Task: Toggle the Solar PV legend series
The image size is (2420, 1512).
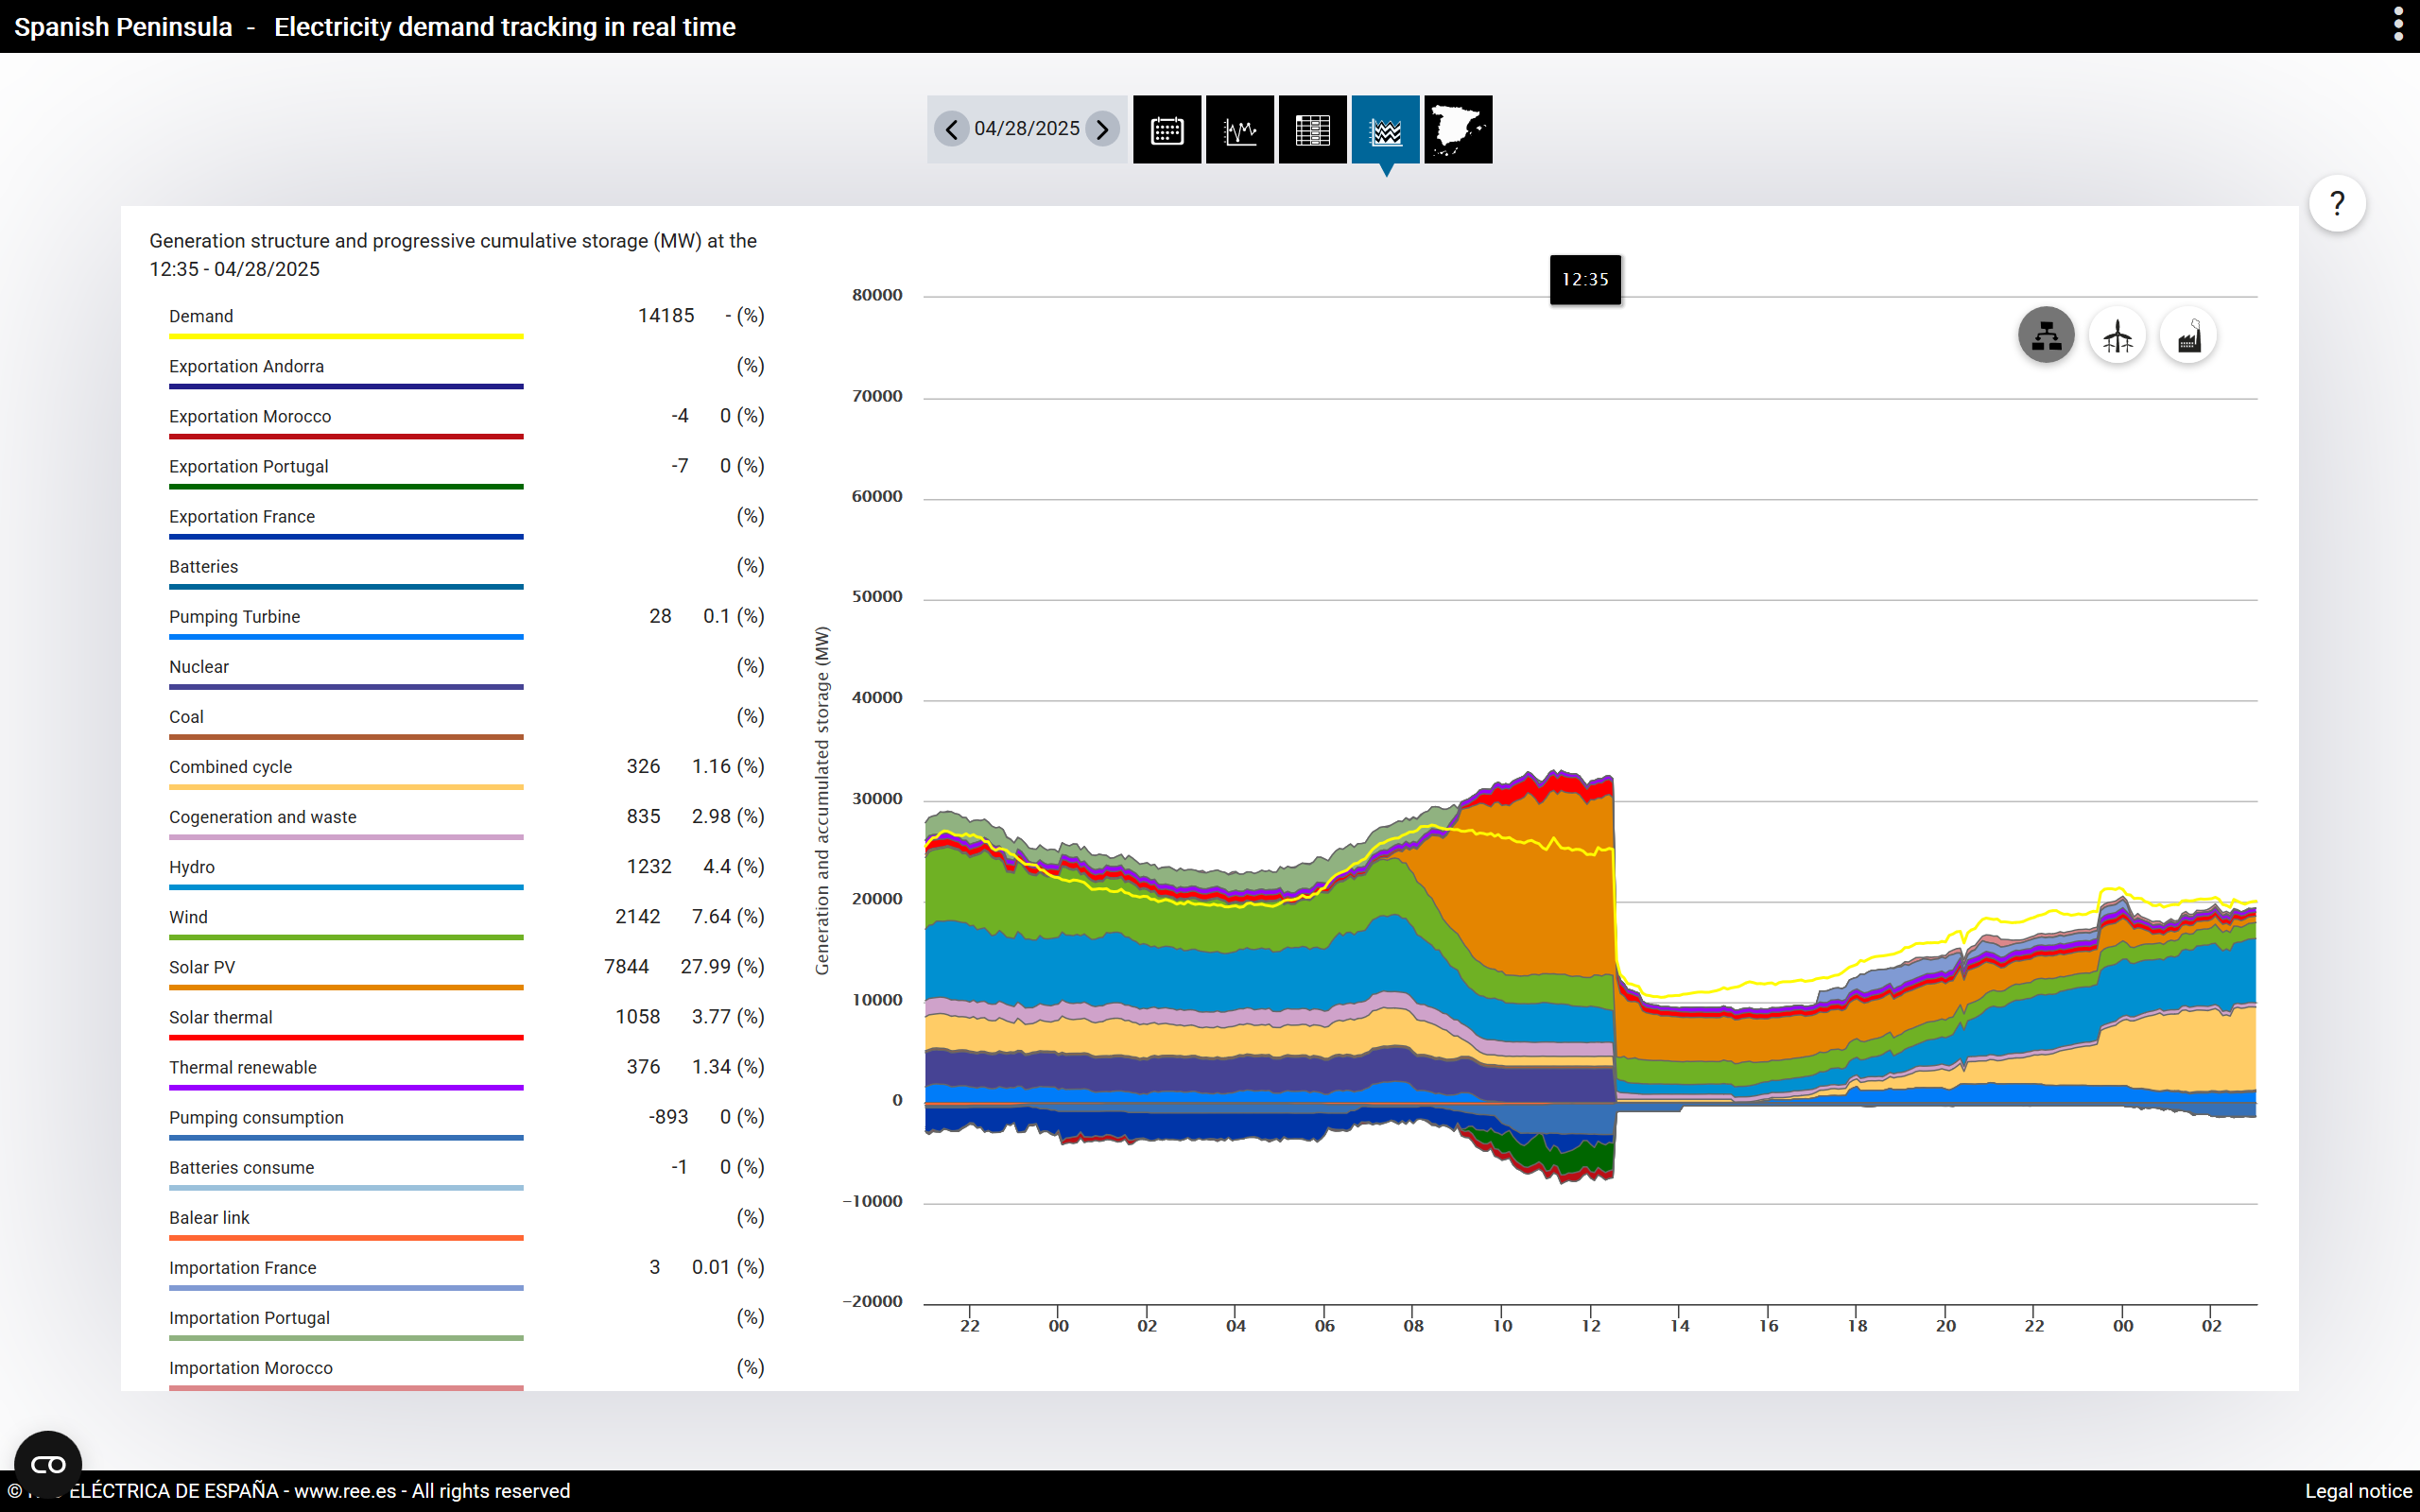Action: 202,967
